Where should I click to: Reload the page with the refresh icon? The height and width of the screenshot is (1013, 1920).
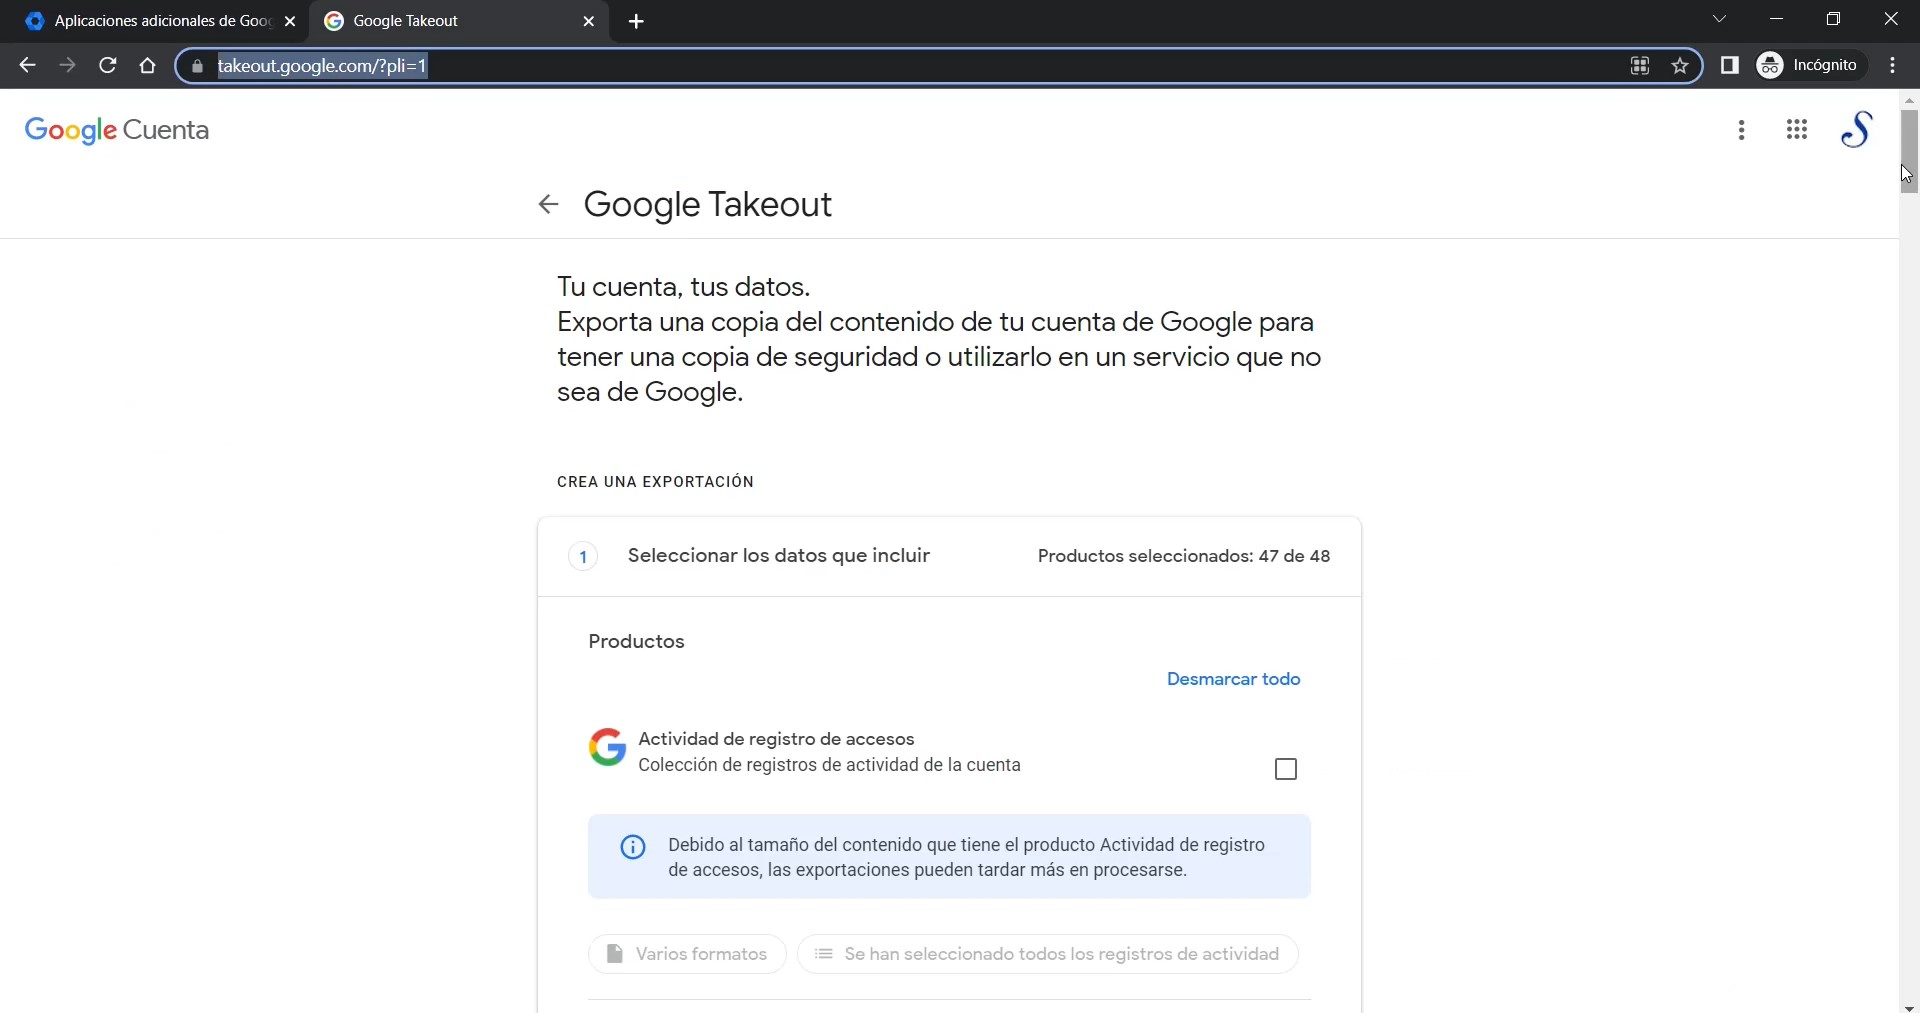[108, 66]
